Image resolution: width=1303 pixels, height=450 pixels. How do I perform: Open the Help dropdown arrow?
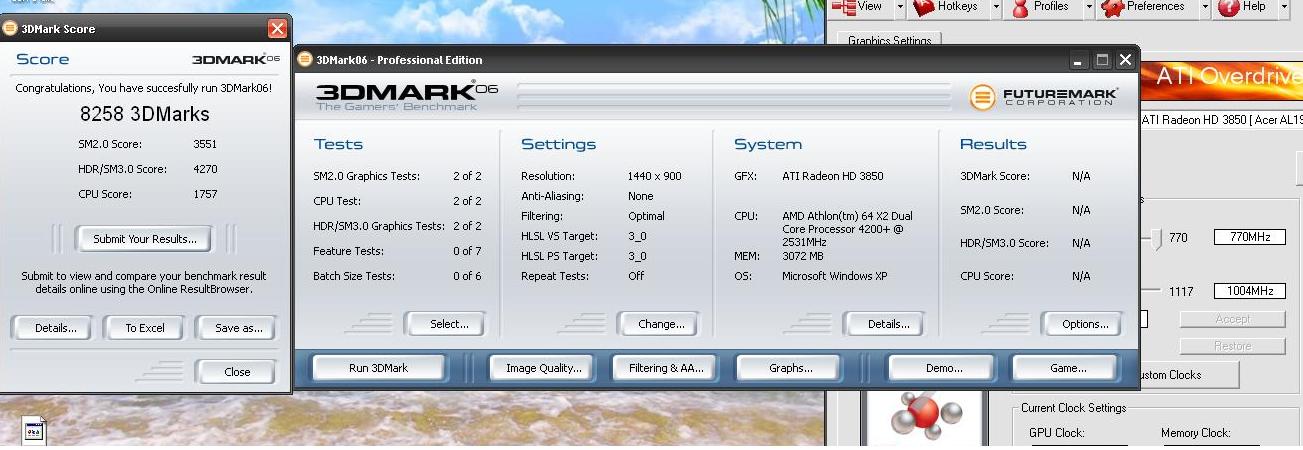1285,6
